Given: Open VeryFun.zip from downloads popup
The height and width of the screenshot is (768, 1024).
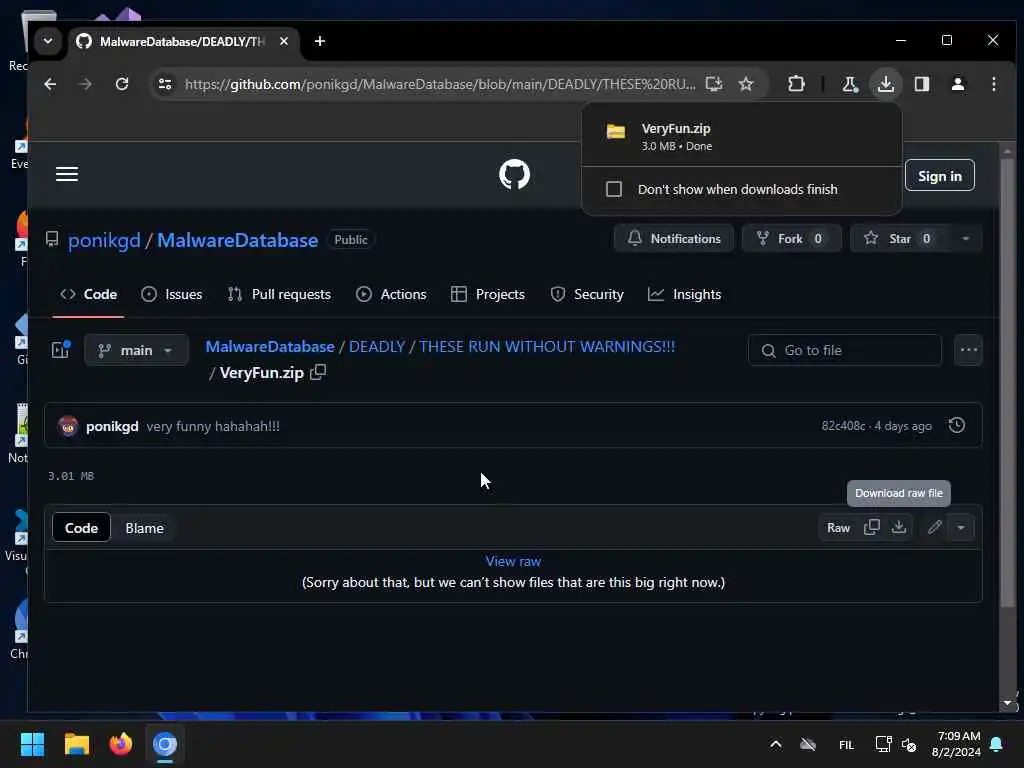Looking at the screenshot, I should 741,136.
